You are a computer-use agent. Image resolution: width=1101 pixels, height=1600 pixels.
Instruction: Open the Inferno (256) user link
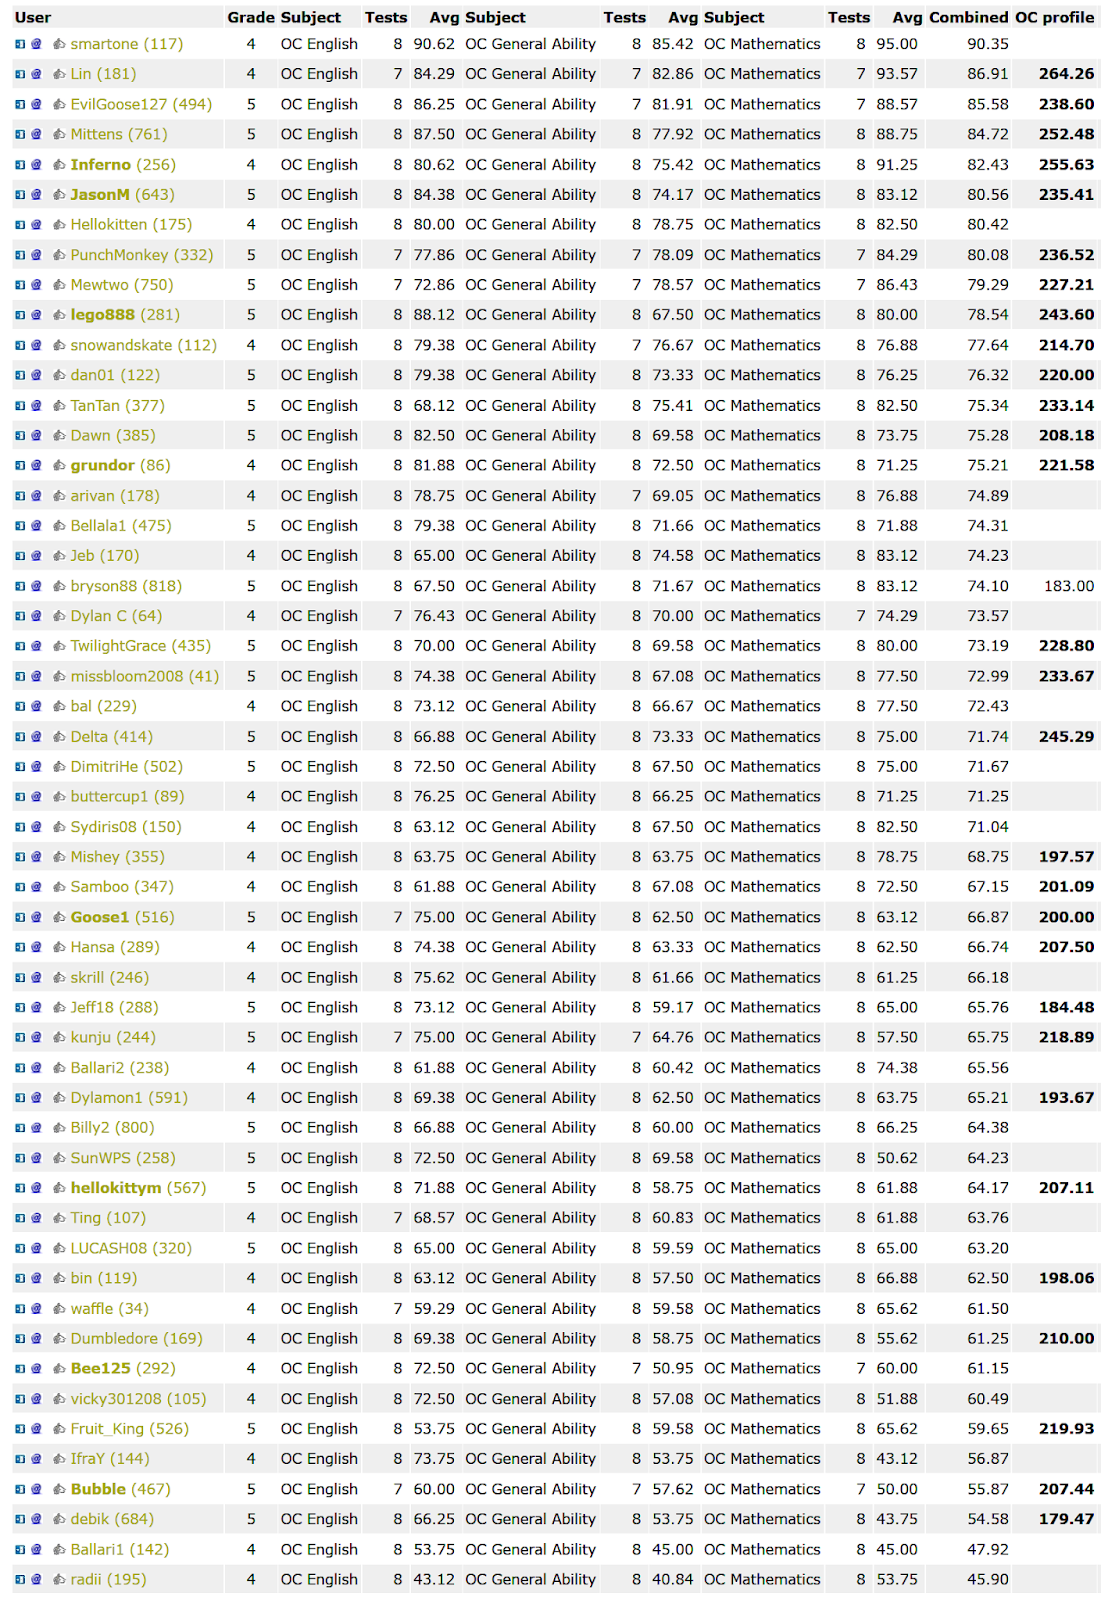pos(123,164)
